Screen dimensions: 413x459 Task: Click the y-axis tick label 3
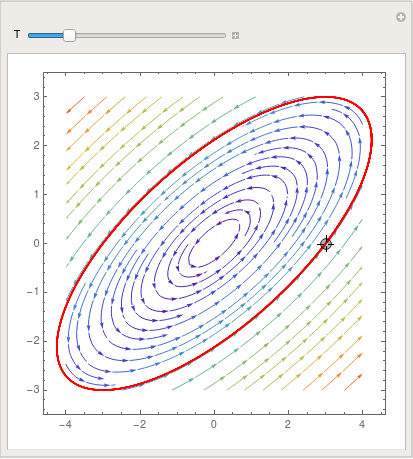click(x=36, y=96)
